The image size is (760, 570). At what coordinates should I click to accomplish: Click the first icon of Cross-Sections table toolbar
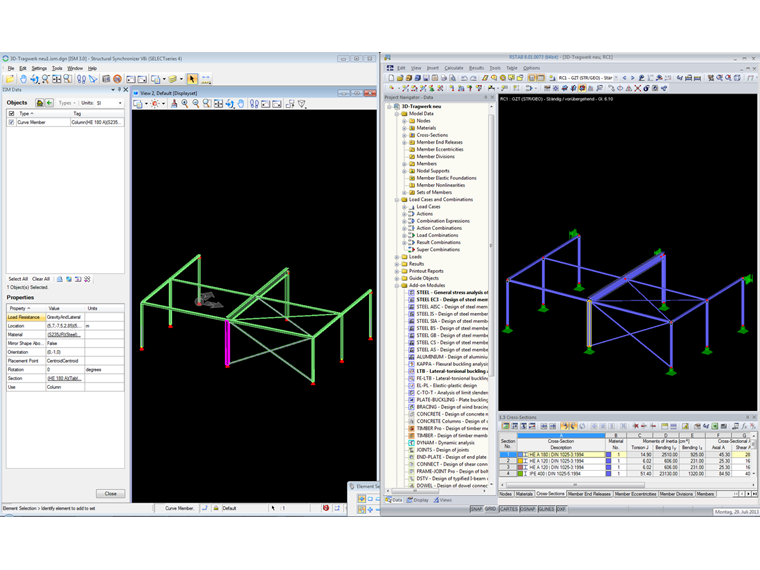[x=506, y=426]
